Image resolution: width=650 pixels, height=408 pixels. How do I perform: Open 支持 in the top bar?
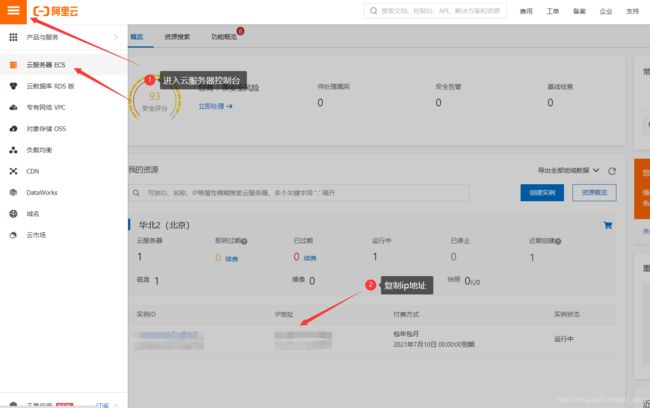click(x=632, y=11)
